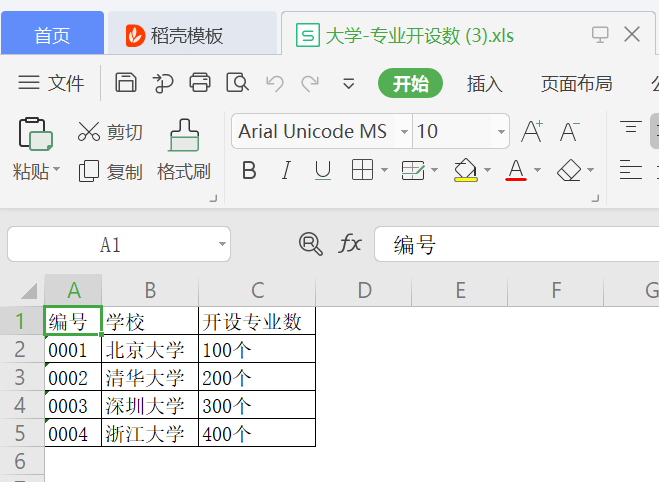Open the clipboard group dialog launcher
The width and height of the screenshot is (659, 482).
coord(214,198)
